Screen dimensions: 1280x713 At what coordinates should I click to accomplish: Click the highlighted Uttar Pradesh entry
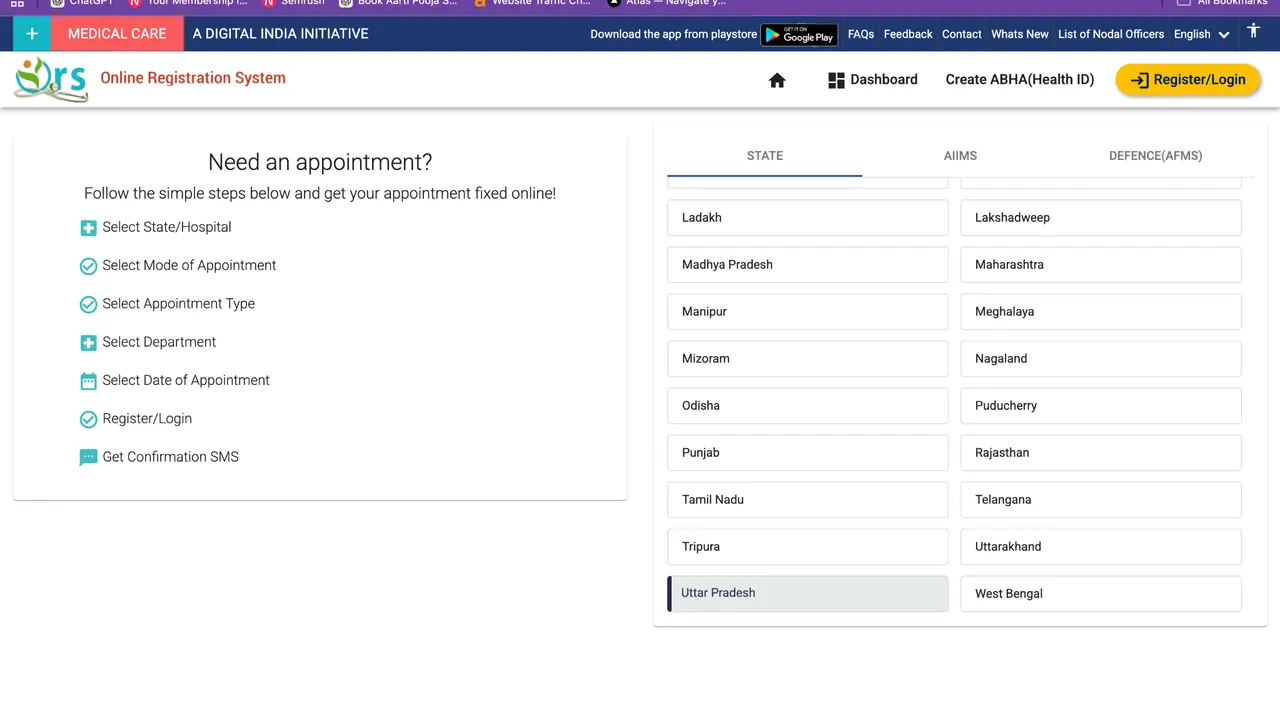(808, 593)
